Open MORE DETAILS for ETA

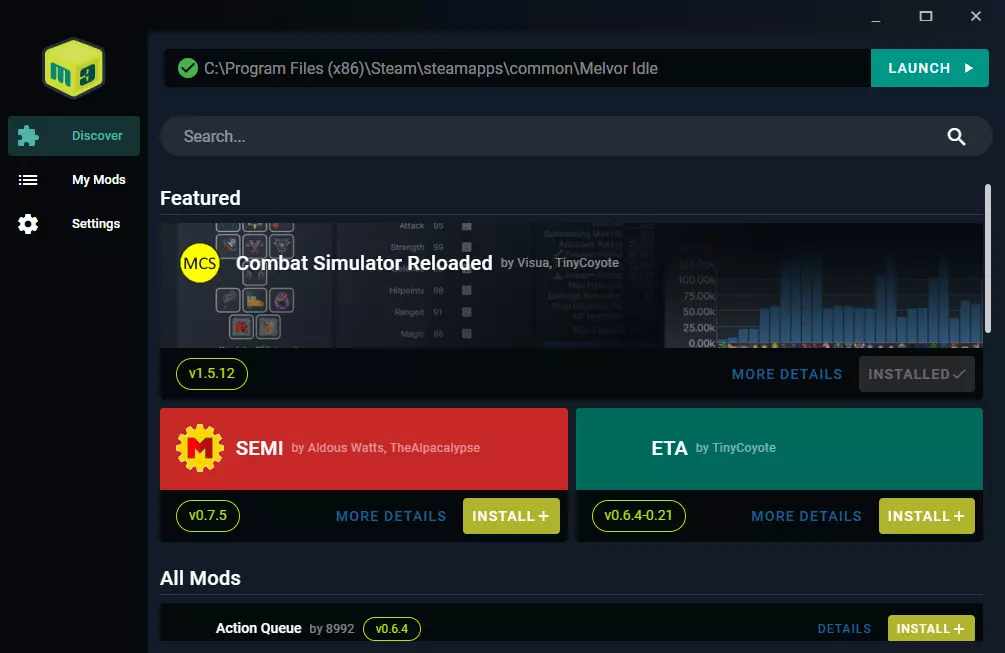[x=806, y=516]
